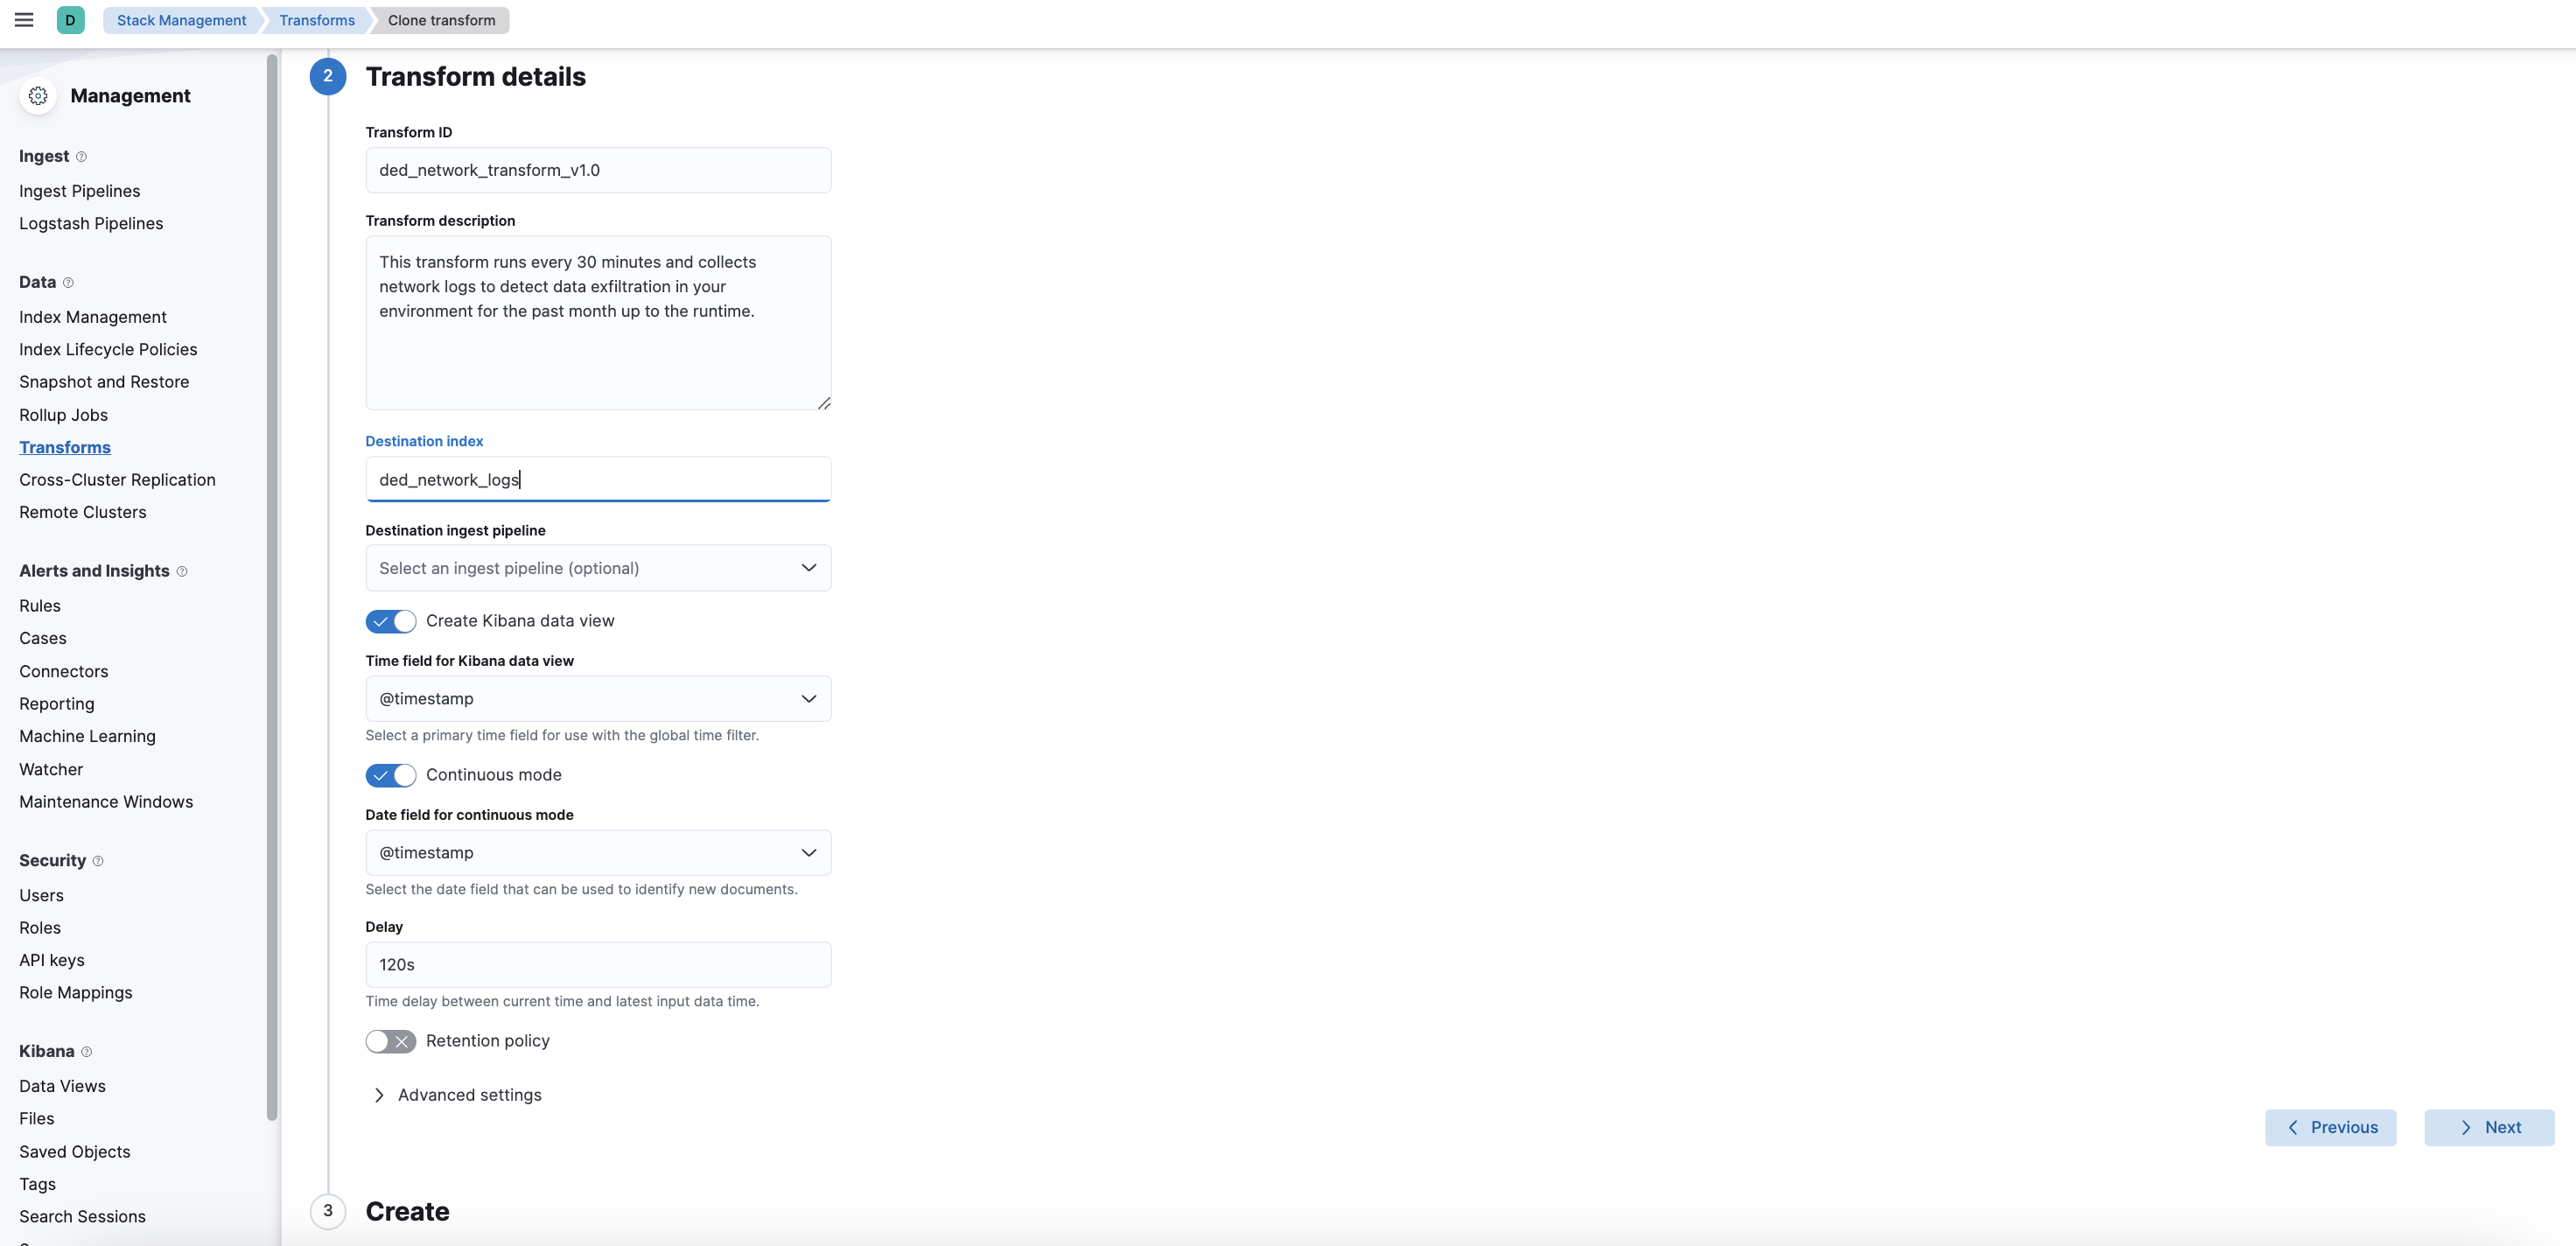This screenshot has height=1246, width=2576.
Task: Click info icon next to Alerts and Insights
Action: coord(182,572)
